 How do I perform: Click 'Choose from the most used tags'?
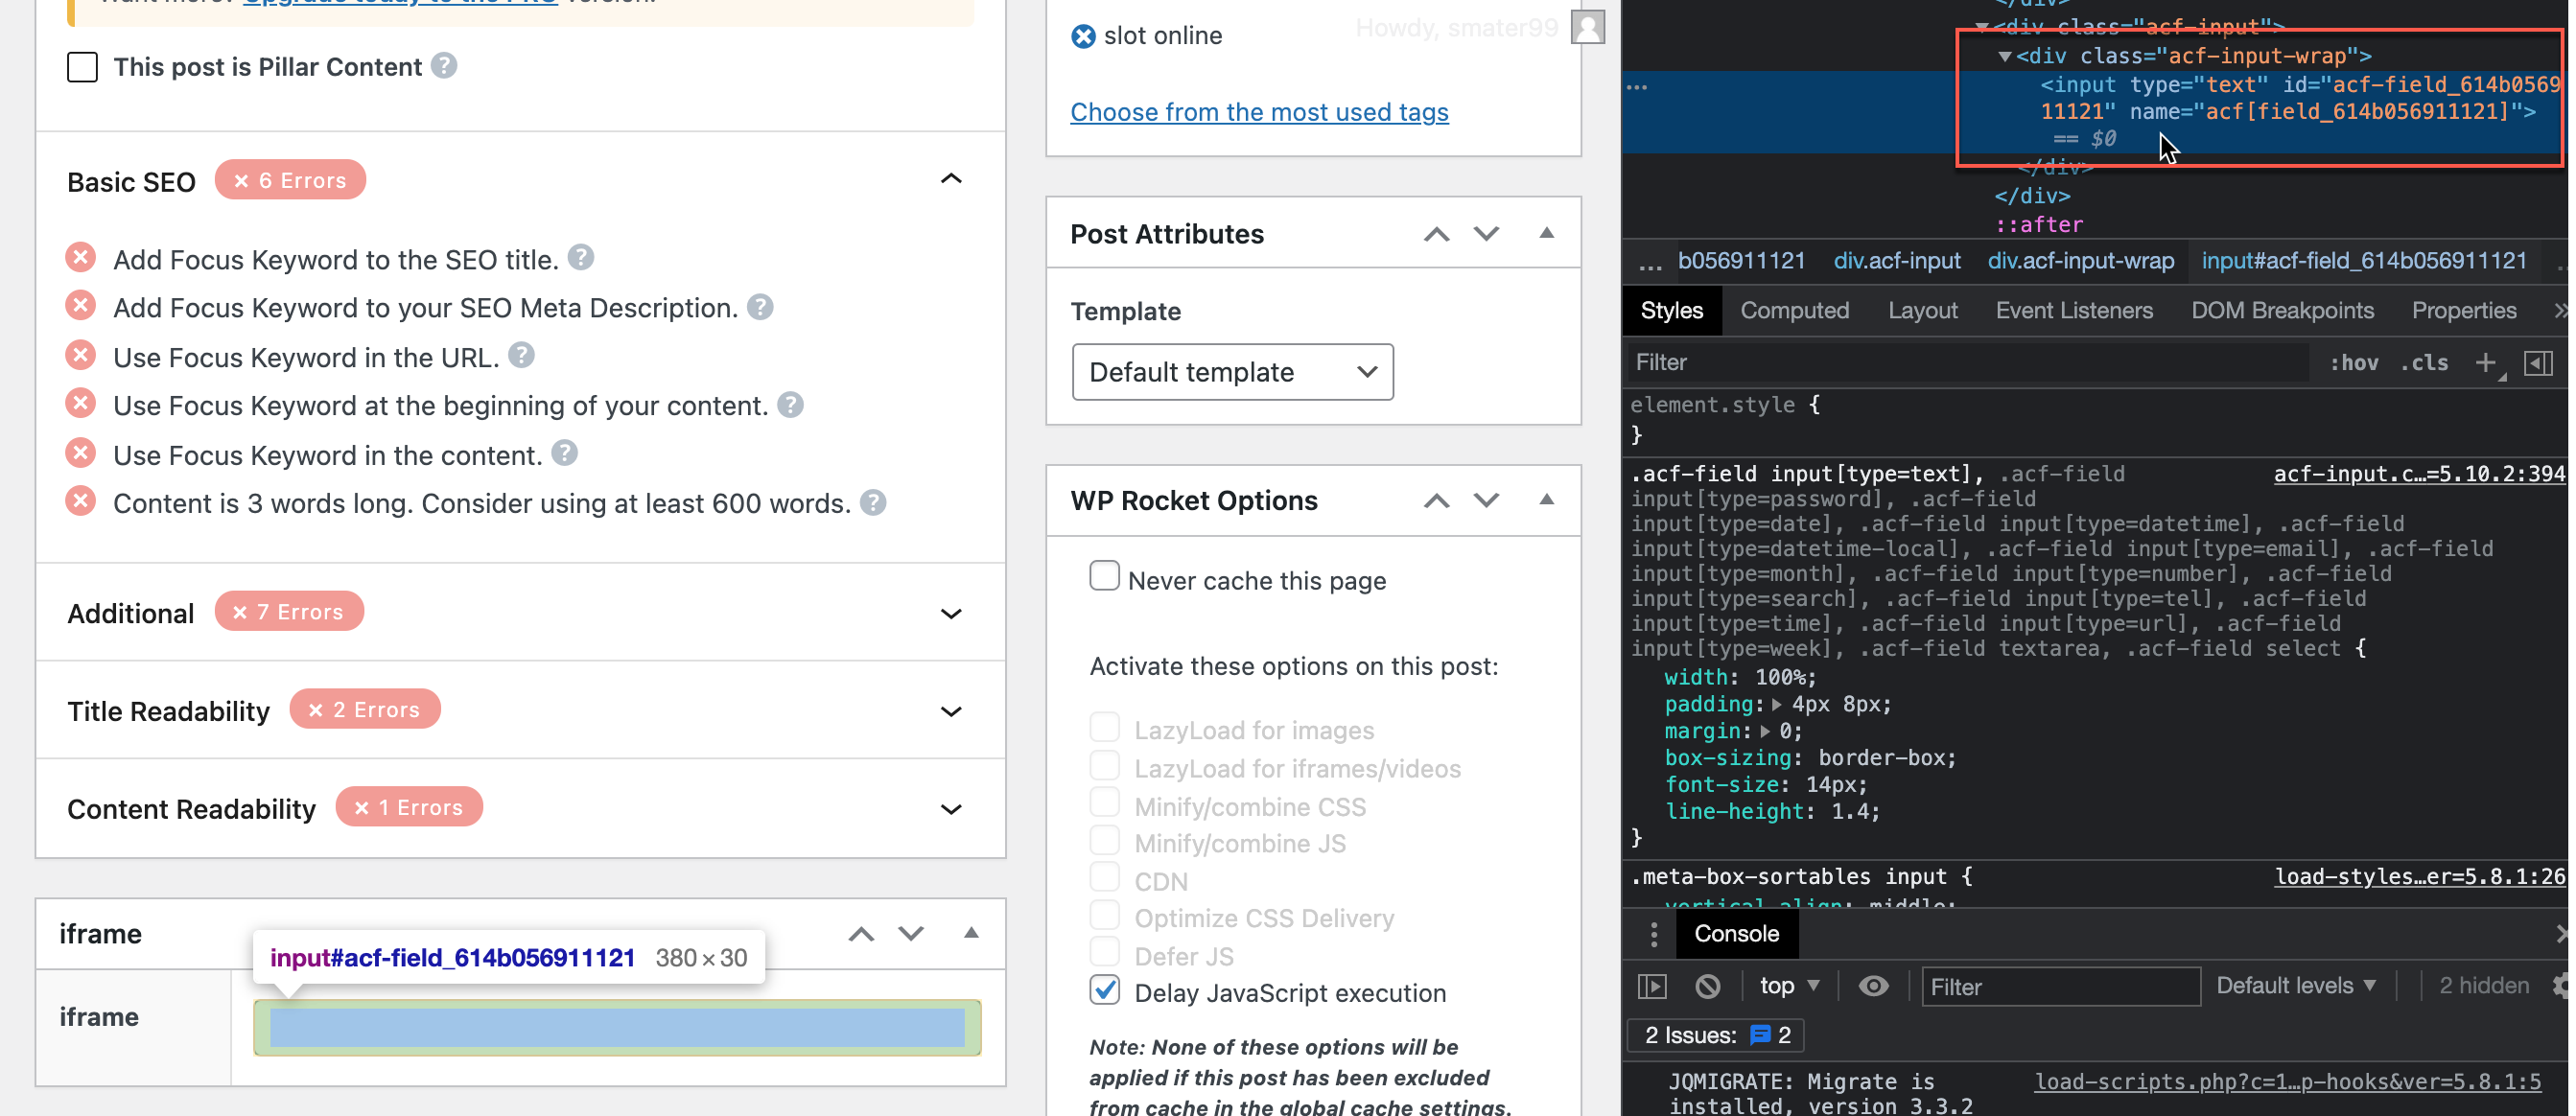(x=1258, y=112)
